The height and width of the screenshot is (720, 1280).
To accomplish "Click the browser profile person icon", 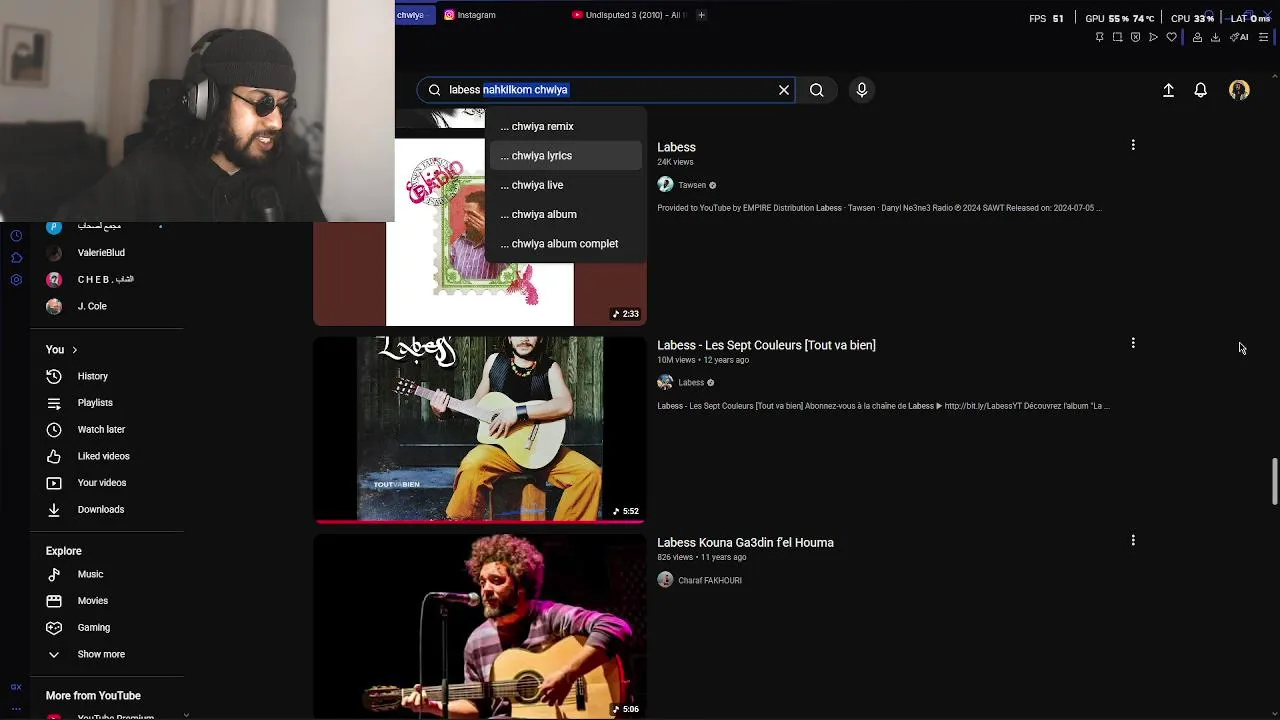I will click(1197, 37).
